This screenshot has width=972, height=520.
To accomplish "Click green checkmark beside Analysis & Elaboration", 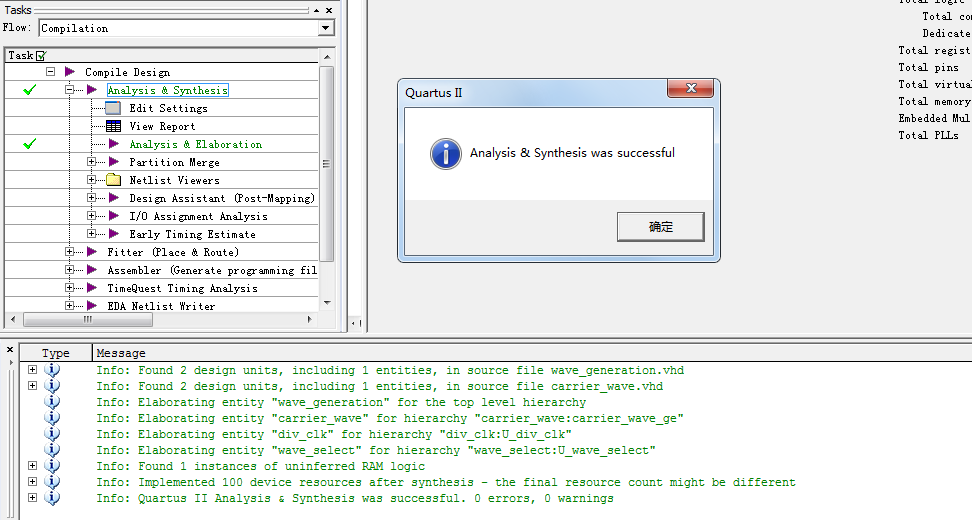I will pyautogui.click(x=30, y=144).
